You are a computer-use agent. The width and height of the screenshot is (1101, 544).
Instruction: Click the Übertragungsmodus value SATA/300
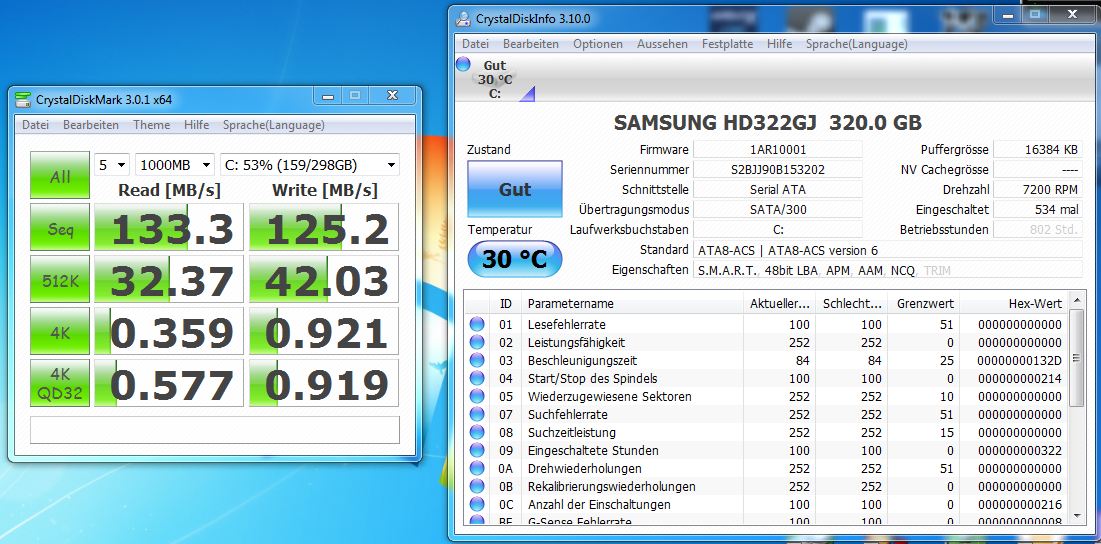[778, 209]
